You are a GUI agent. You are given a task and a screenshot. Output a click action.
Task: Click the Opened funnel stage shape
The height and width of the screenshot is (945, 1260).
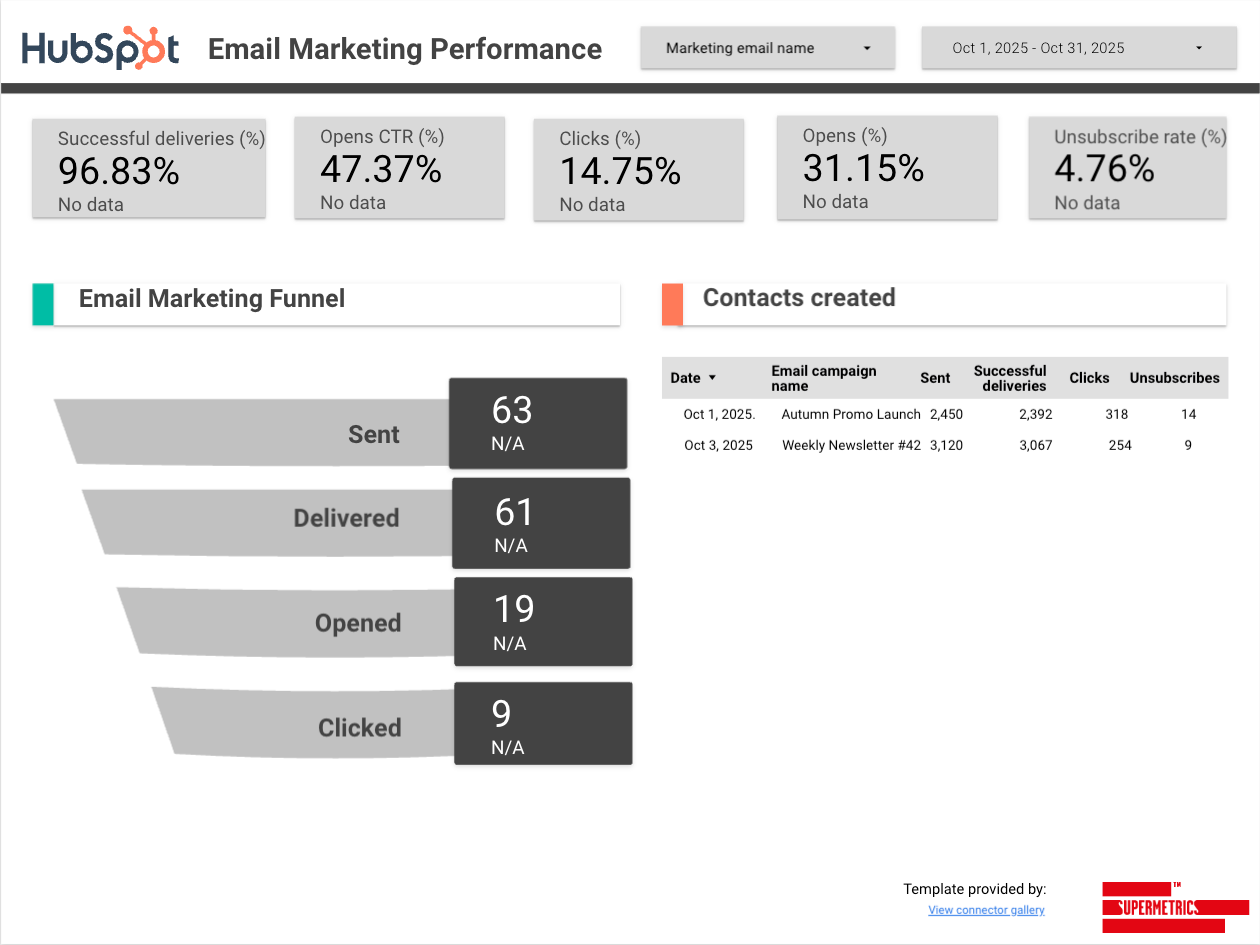coord(290,622)
